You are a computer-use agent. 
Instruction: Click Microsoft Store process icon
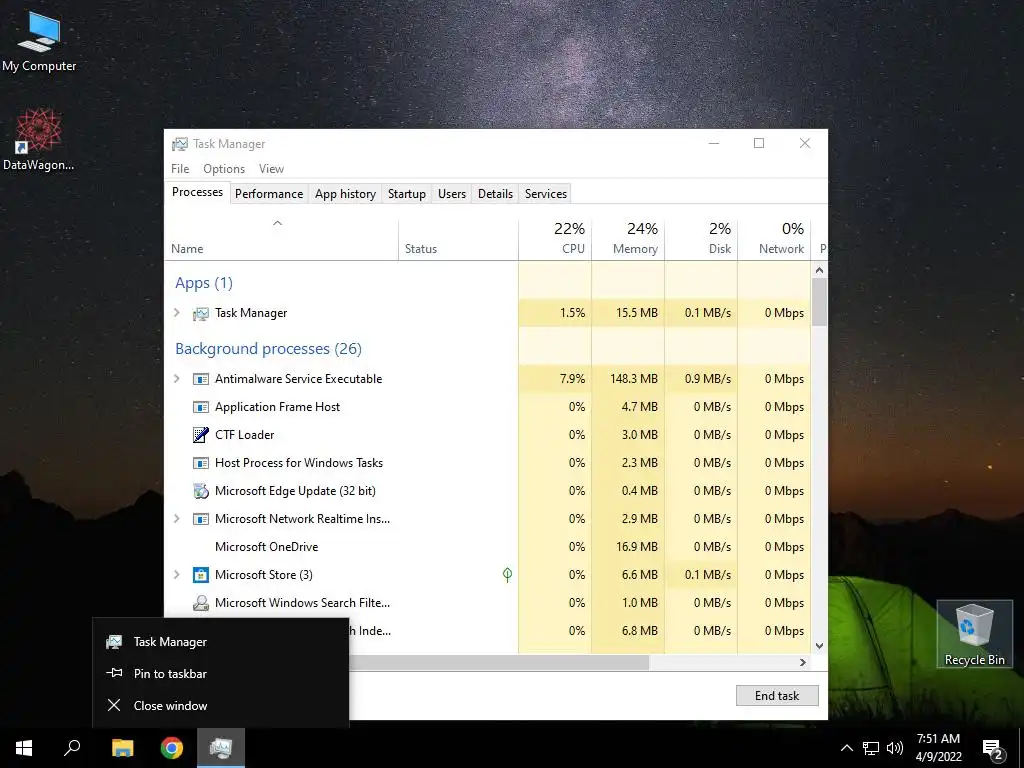[200, 575]
